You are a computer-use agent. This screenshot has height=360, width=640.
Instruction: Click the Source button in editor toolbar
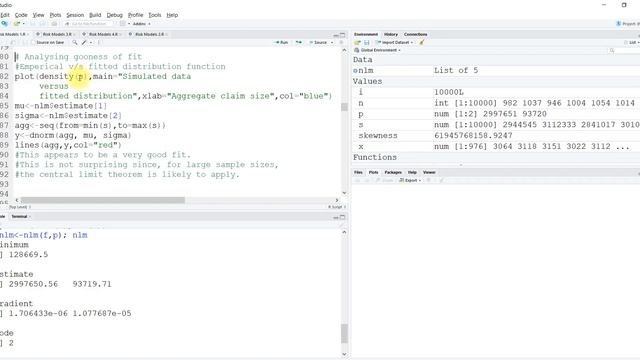[318, 42]
